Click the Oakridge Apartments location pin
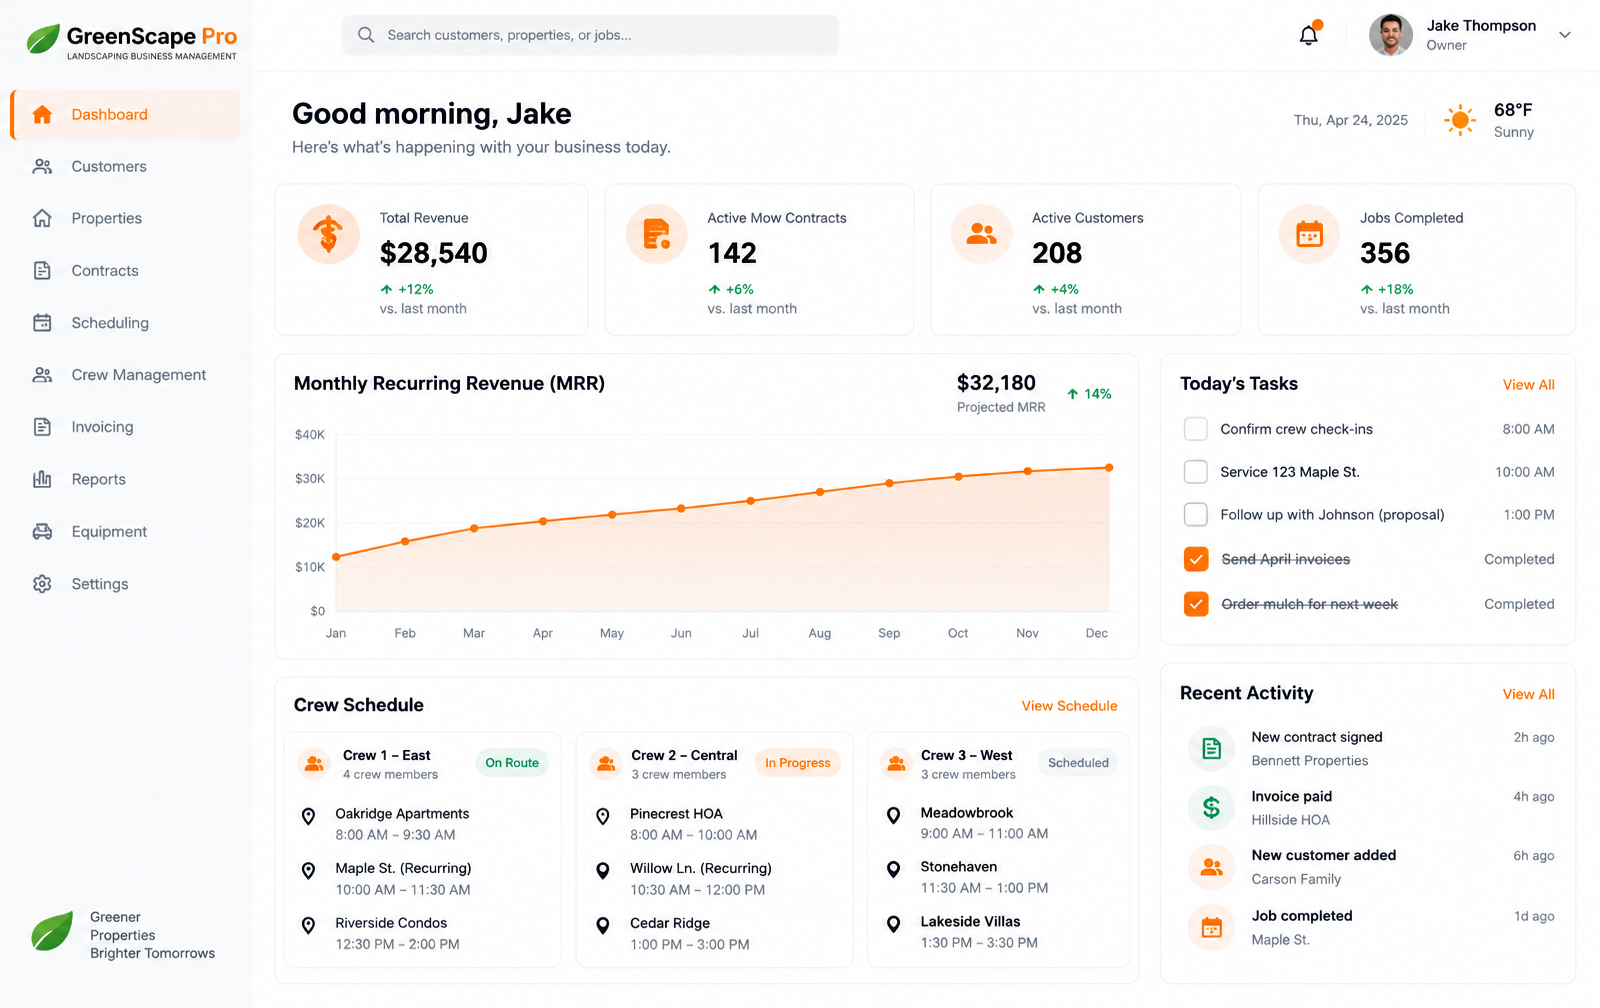Image resolution: width=1600 pixels, height=1008 pixels. [x=308, y=816]
